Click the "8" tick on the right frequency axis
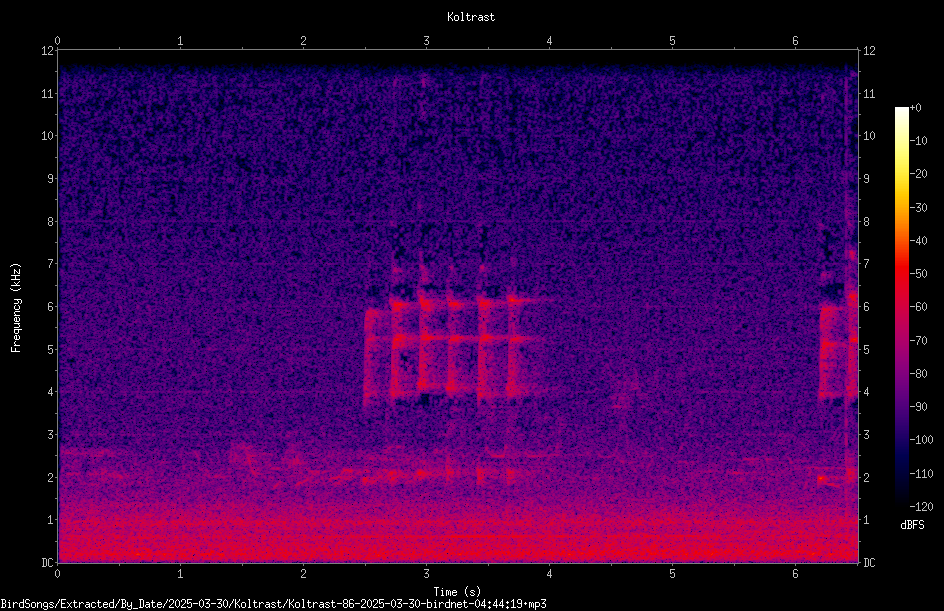Image resolution: width=944 pixels, height=611 pixels. point(866,222)
